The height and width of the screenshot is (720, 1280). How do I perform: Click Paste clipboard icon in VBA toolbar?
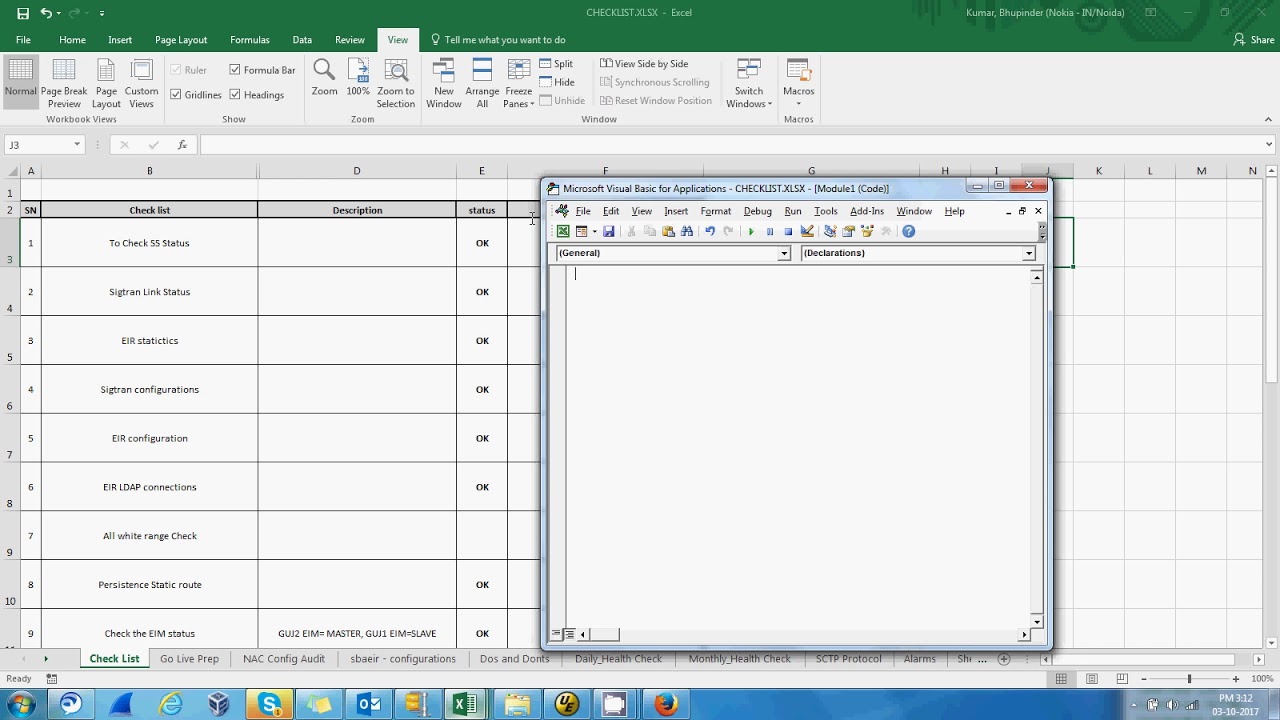tap(668, 231)
